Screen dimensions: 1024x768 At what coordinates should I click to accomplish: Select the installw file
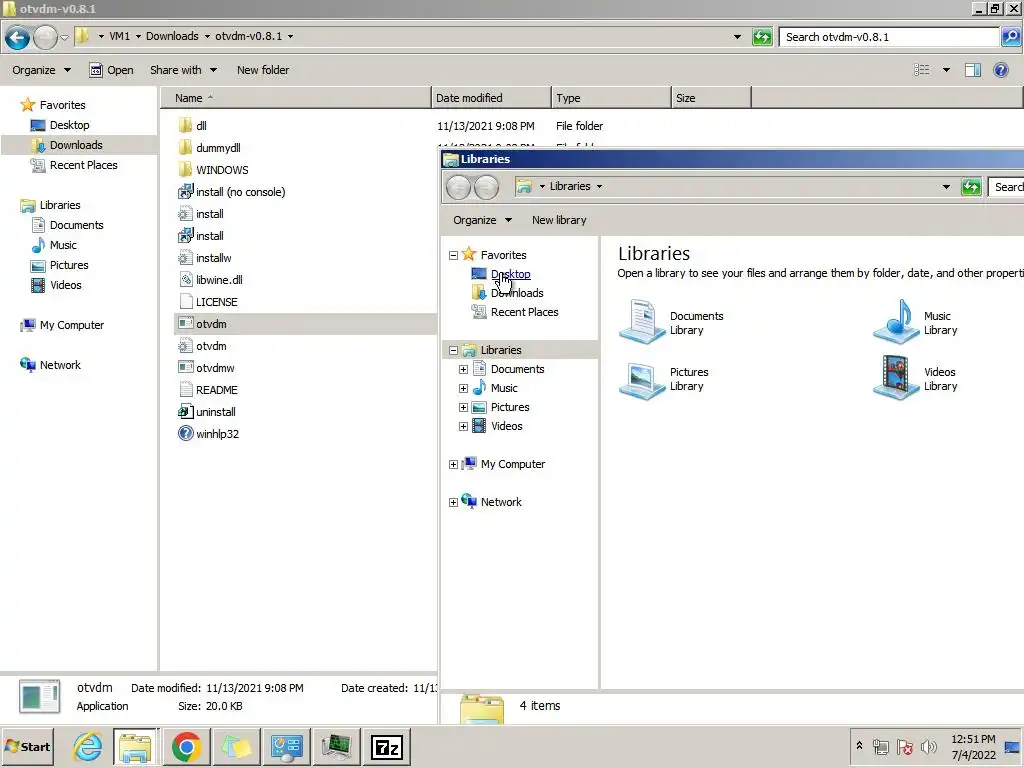coord(205,258)
